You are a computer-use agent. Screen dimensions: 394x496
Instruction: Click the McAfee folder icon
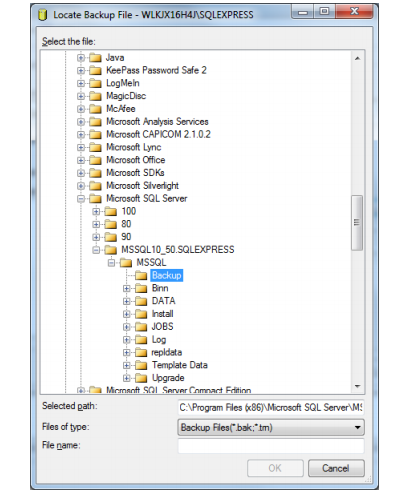click(x=95, y=109)
